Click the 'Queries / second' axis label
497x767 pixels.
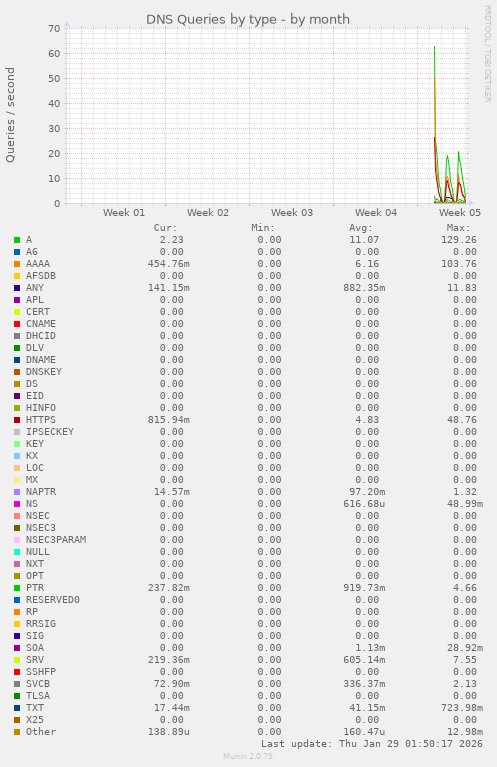[10, 115]
